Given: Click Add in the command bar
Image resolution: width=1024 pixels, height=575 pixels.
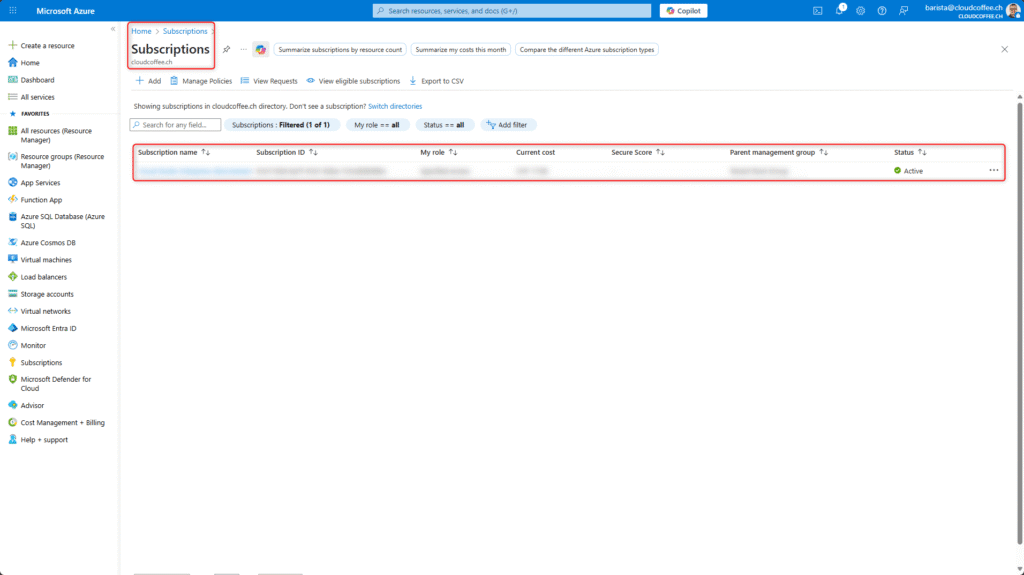Looking at the screenshot, I should point(148,81).
